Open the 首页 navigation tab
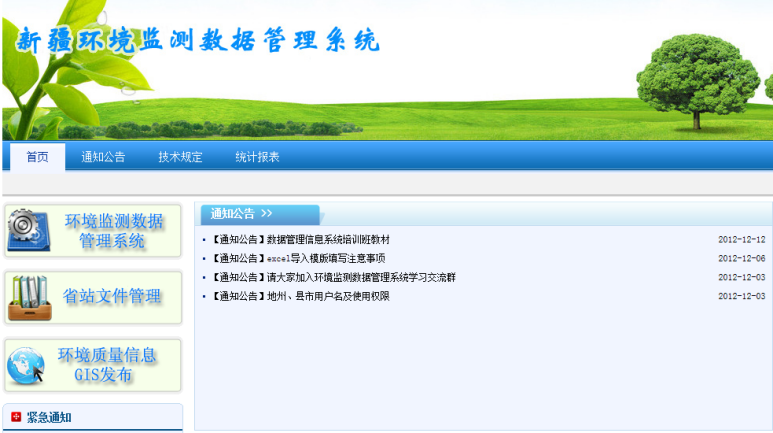 pos(37,157)
